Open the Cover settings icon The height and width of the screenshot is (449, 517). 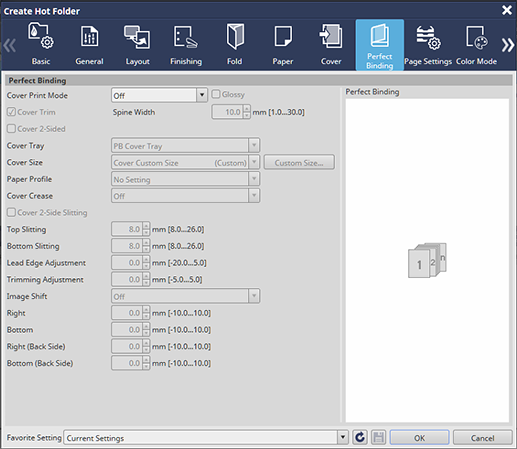click(331, 36)
